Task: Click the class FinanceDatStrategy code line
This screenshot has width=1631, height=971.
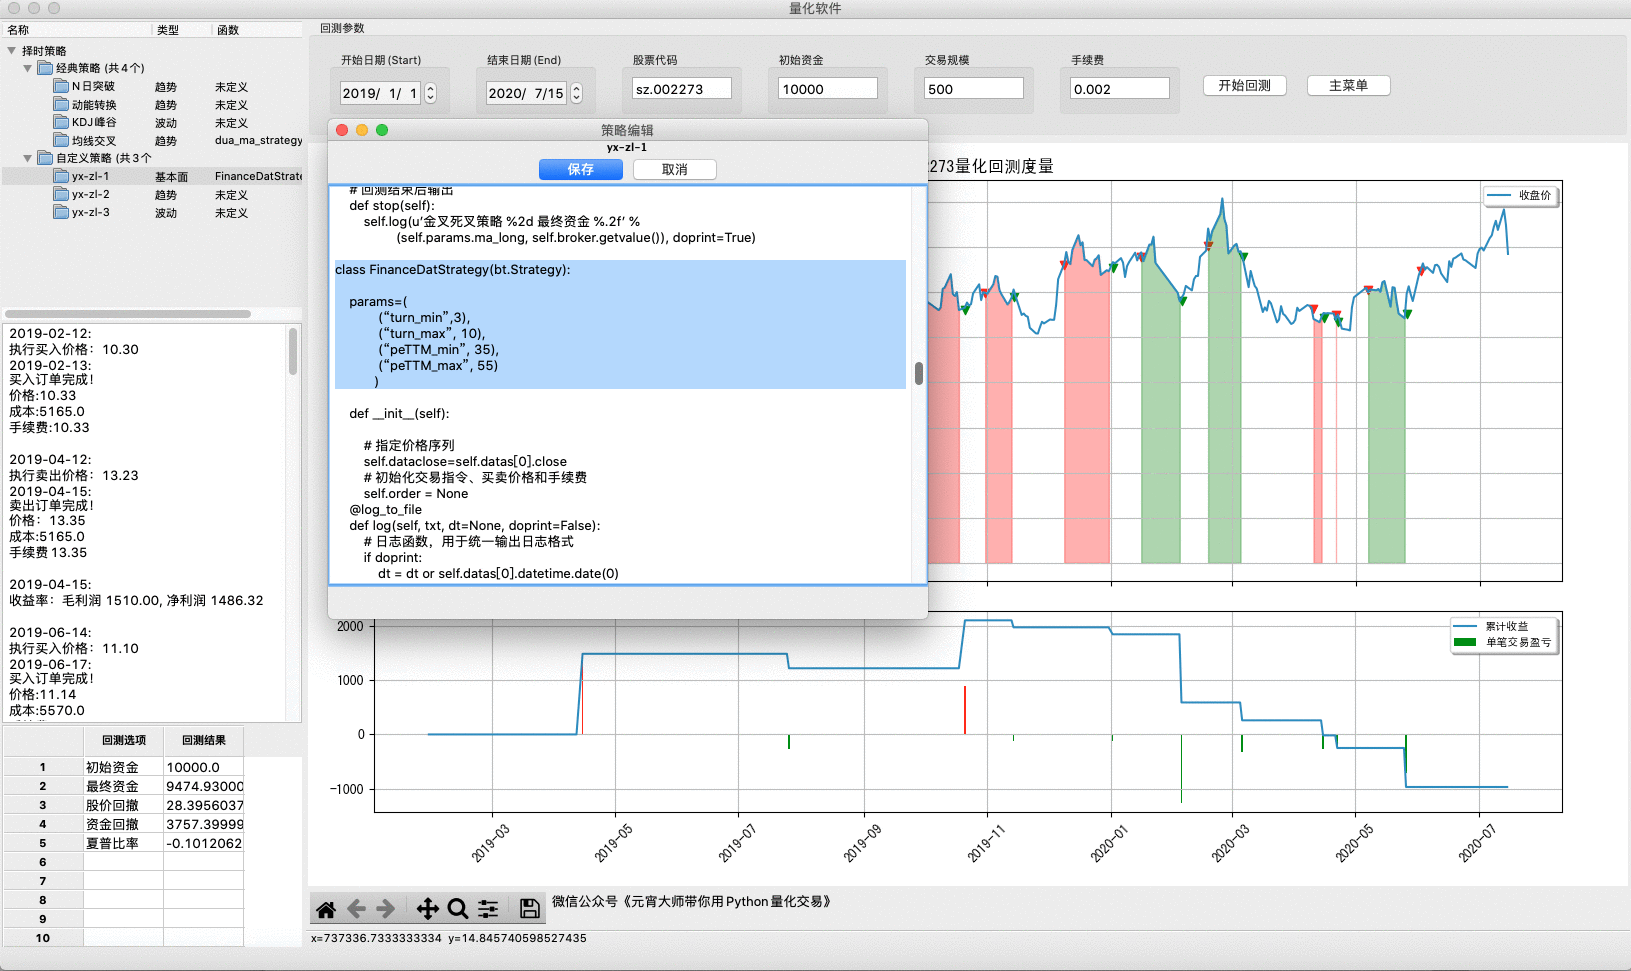Action: coord(453,270)
